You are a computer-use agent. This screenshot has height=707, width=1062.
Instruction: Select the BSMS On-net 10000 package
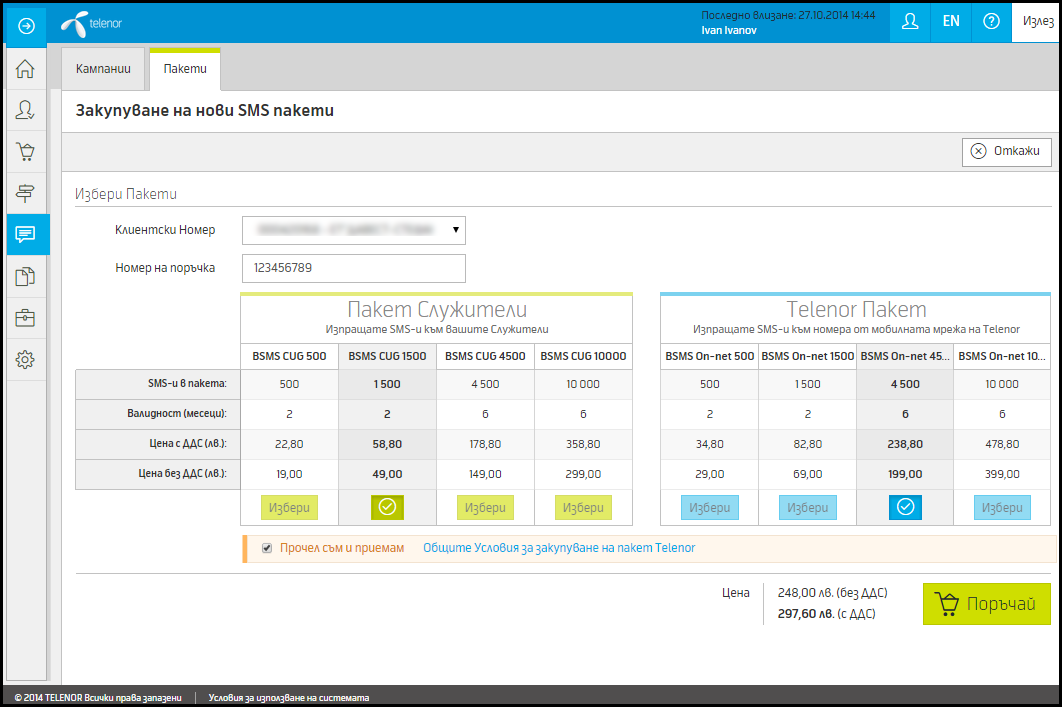(1002, 508)
